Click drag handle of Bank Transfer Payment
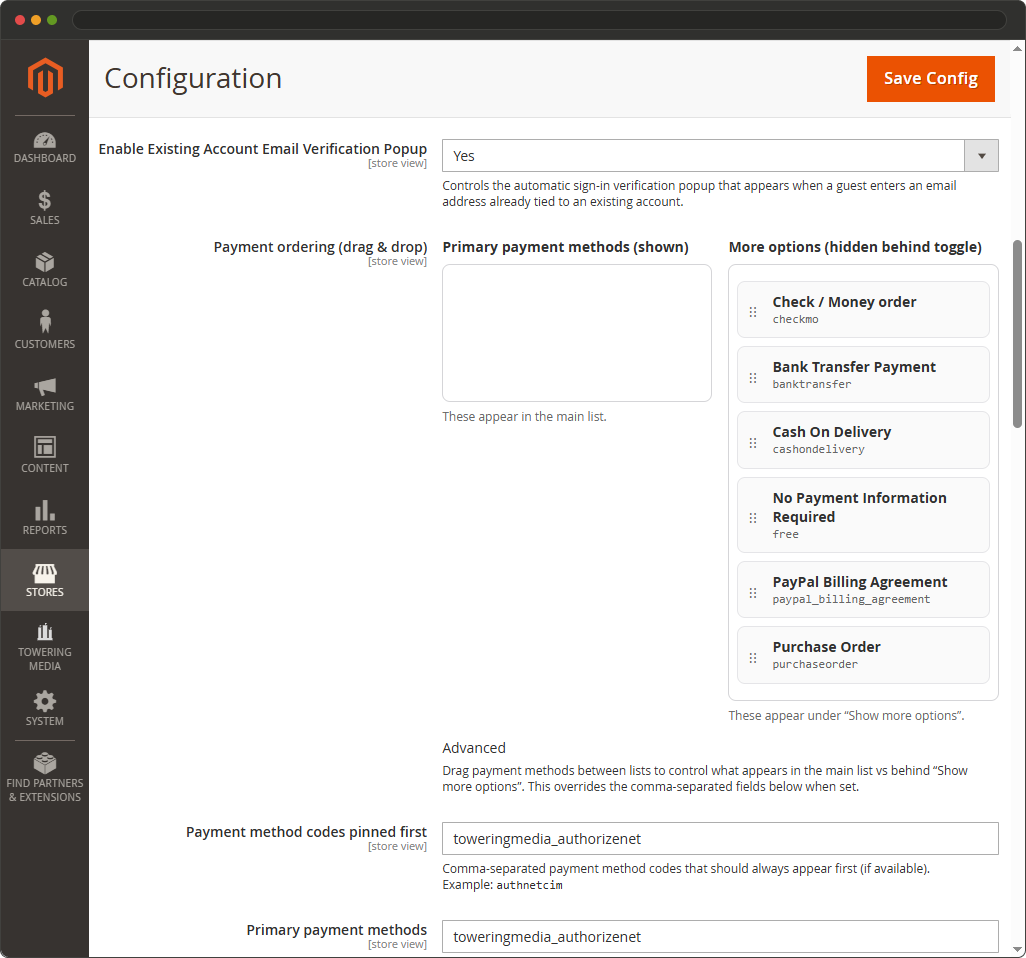 pyautogui.click(x=753, y=378)
